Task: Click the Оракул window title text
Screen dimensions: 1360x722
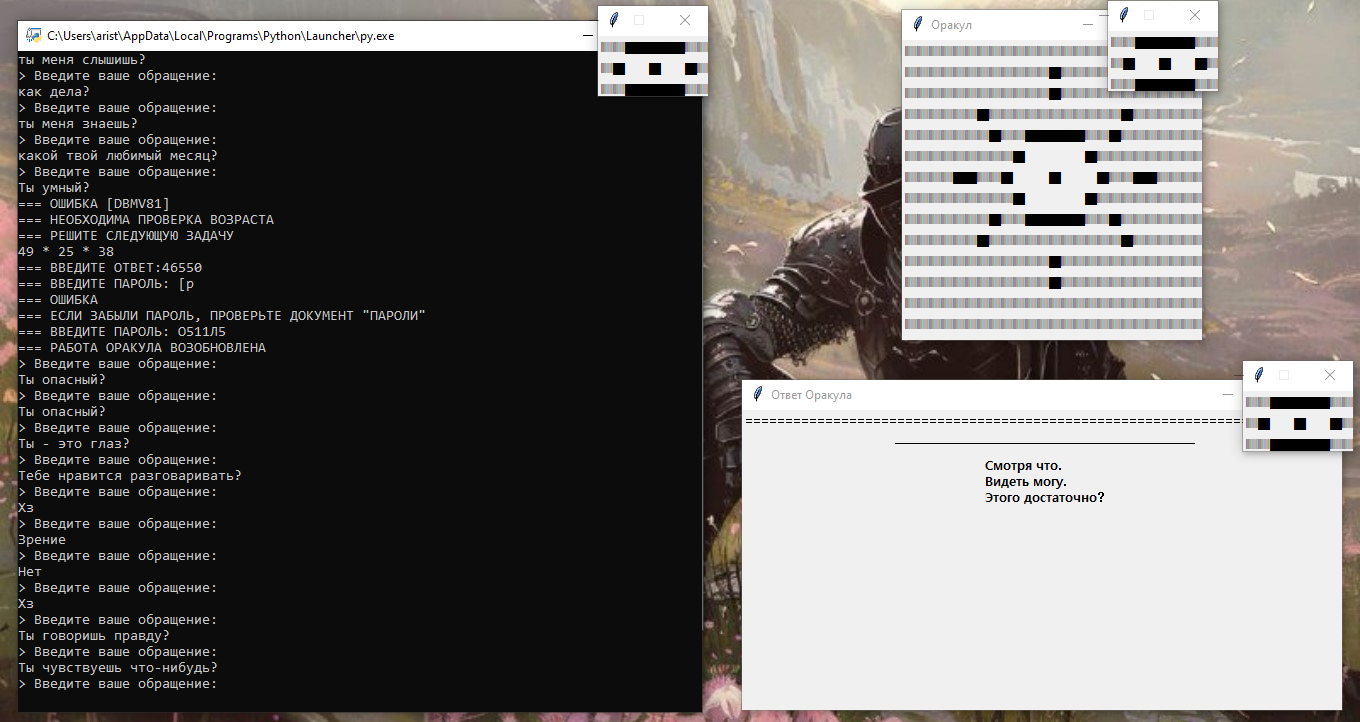Action: [951, 25]
